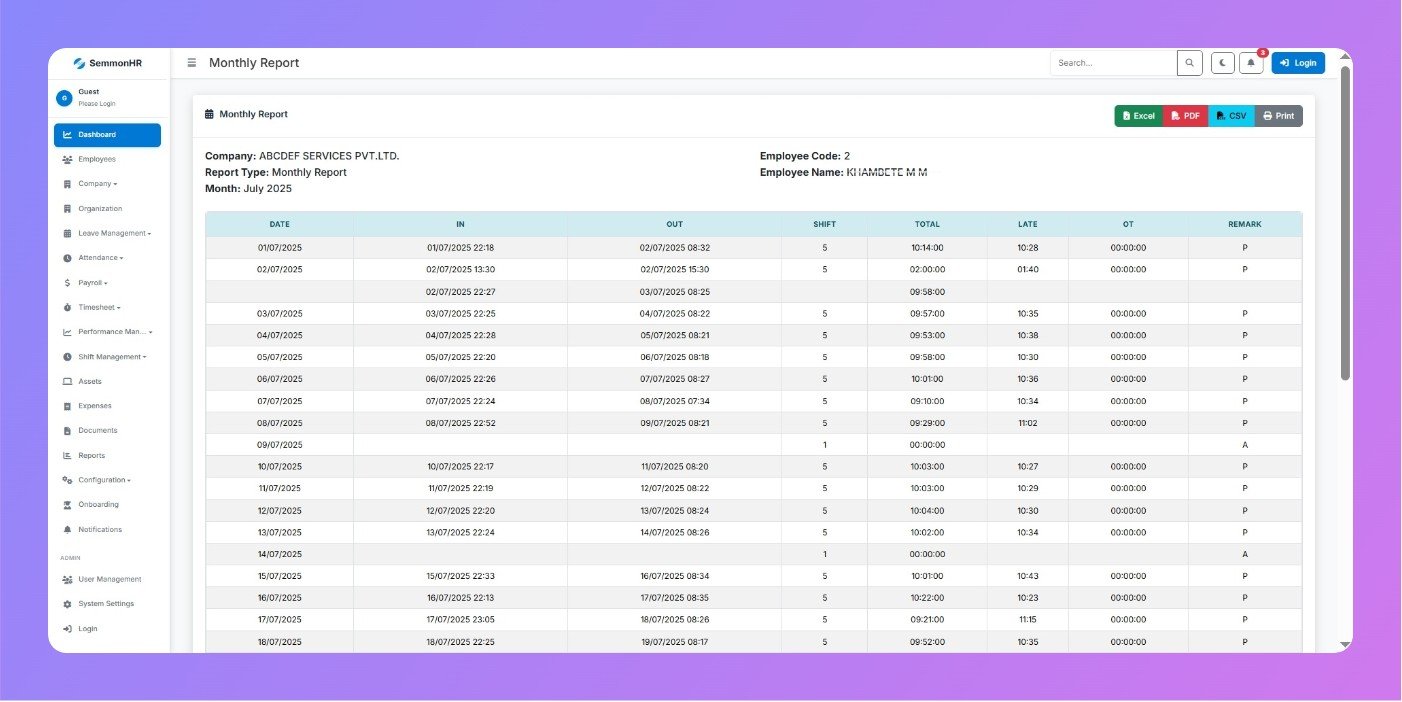The height and width of the screenshot is (702, 1402).
Task: Select the Dashboard icon in sidebar
Action: [x=68, y=135]
